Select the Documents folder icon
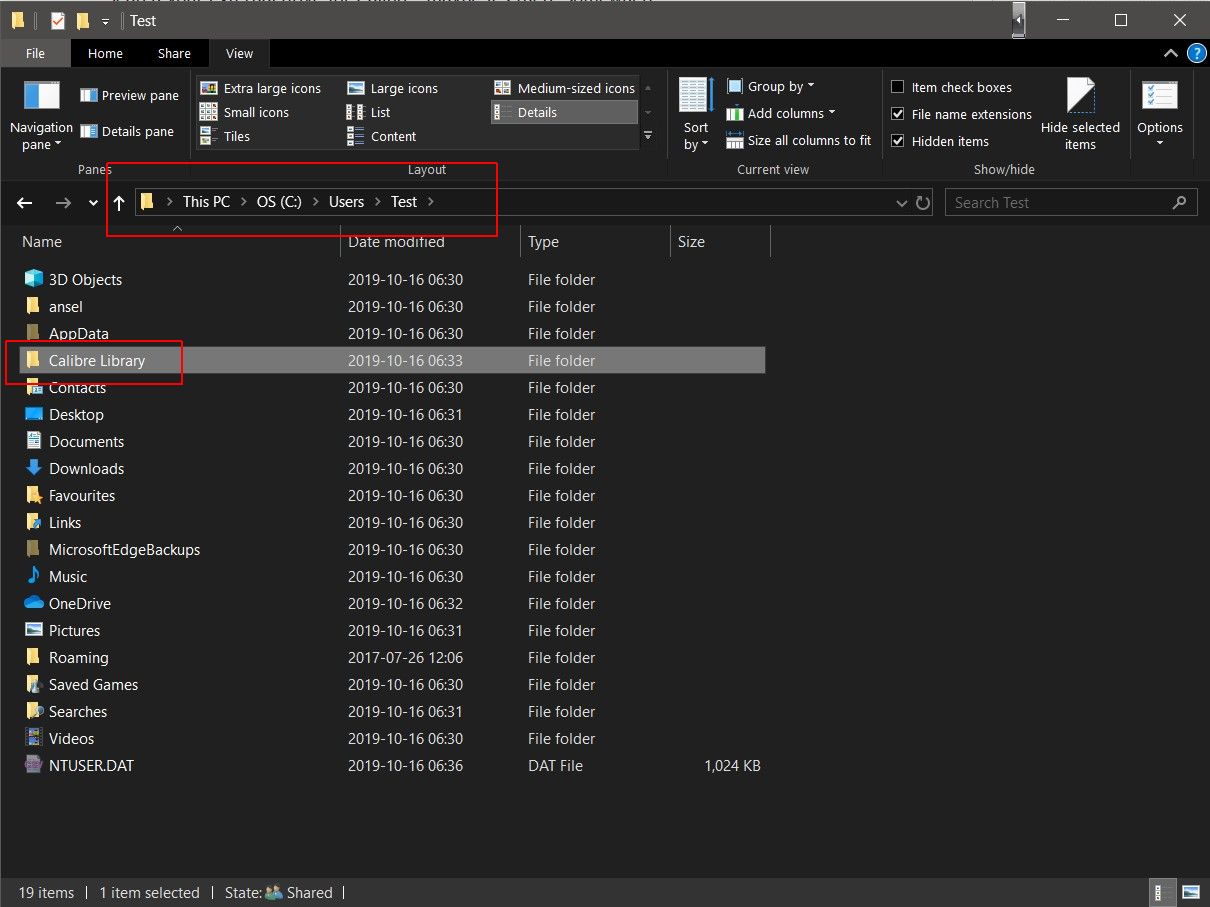The image size is (1210, 907). [x=34, y=441]
